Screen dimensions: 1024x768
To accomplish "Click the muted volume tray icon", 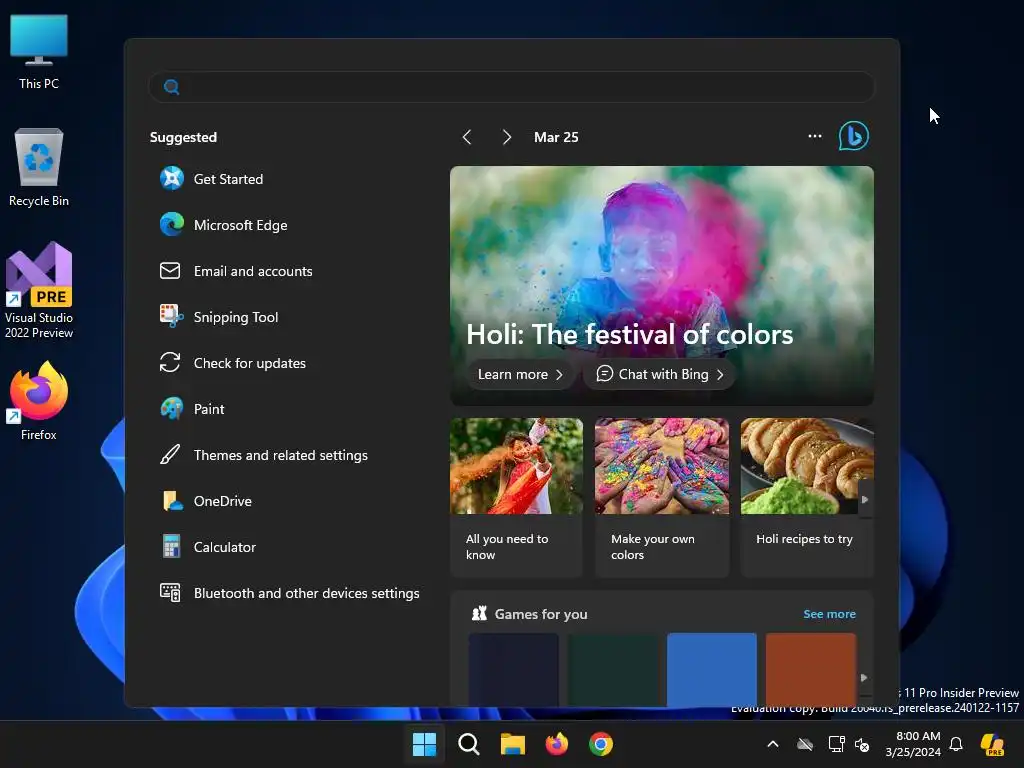I will (862, 744).
